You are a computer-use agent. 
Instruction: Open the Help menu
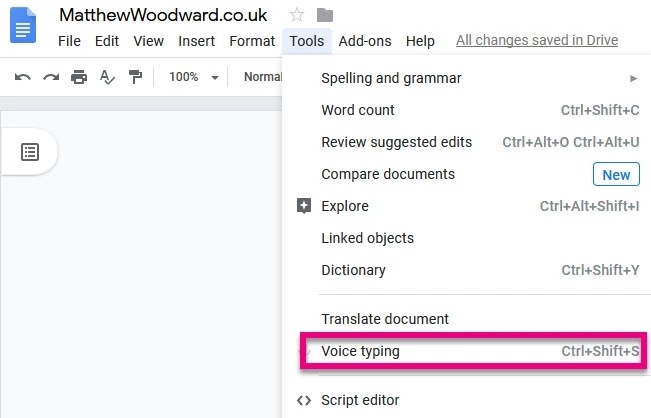tap(420, 41)
